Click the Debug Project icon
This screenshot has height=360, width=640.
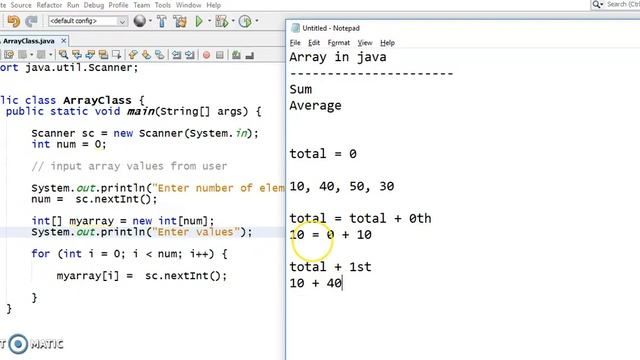(x=222, y=21)
